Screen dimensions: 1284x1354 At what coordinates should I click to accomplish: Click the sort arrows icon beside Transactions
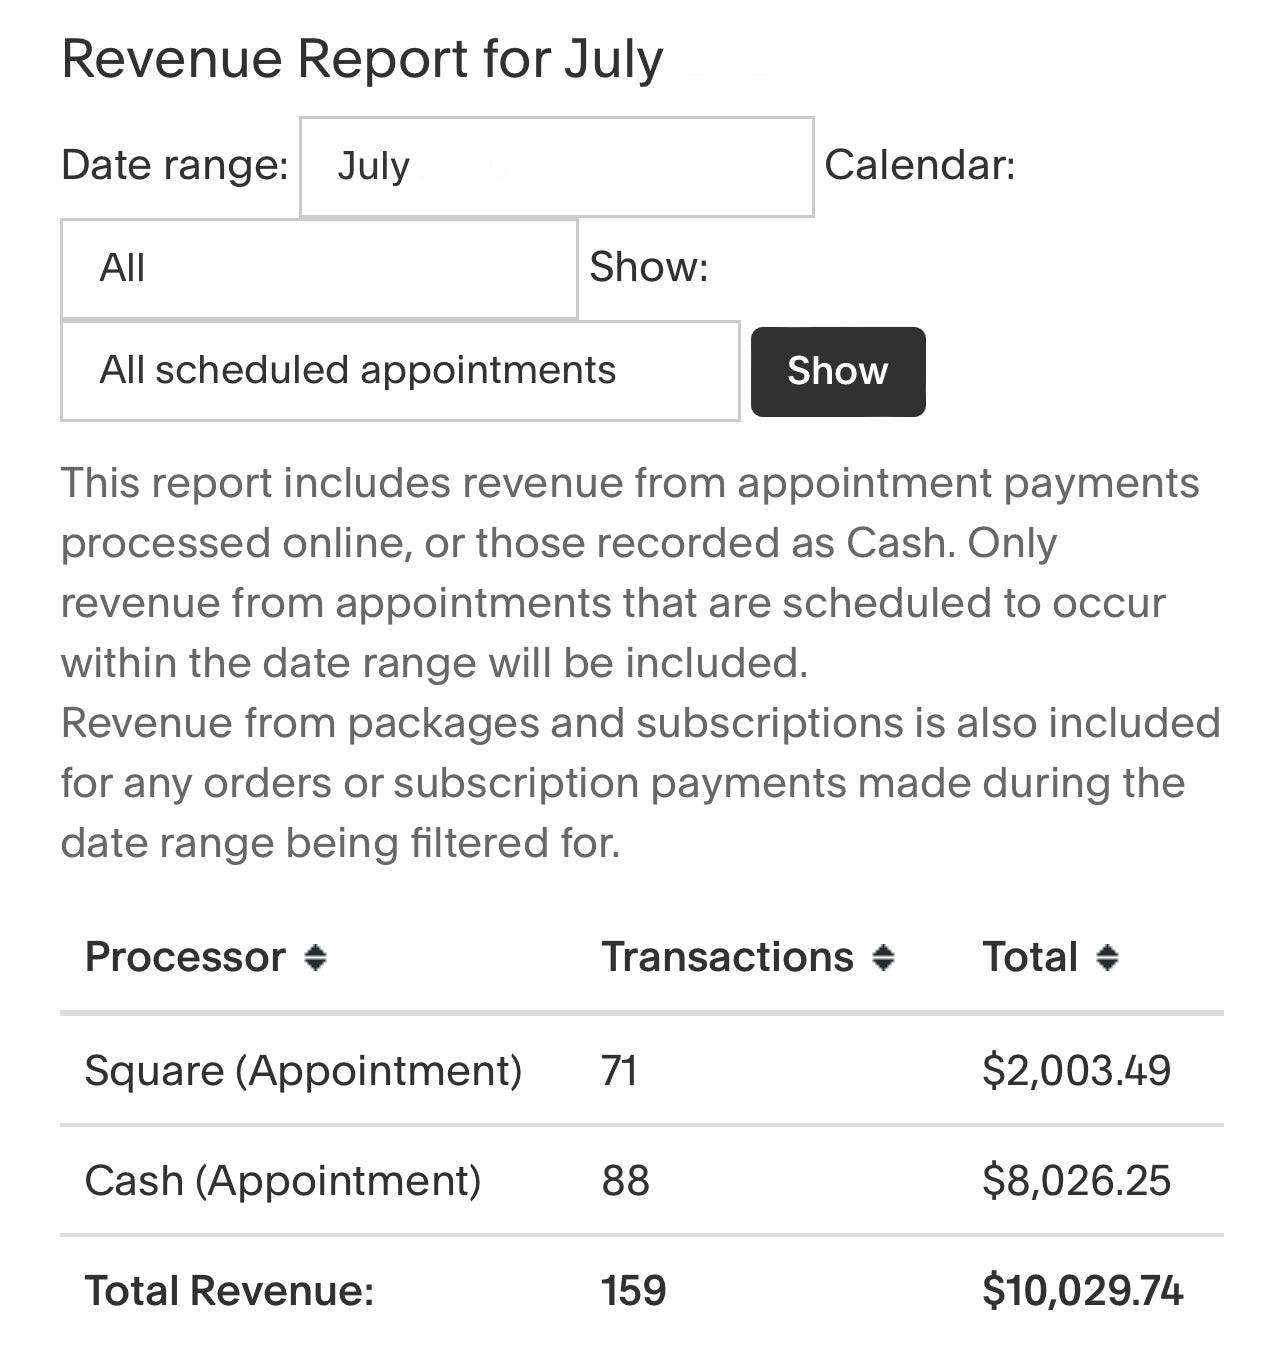pos(882,958)
